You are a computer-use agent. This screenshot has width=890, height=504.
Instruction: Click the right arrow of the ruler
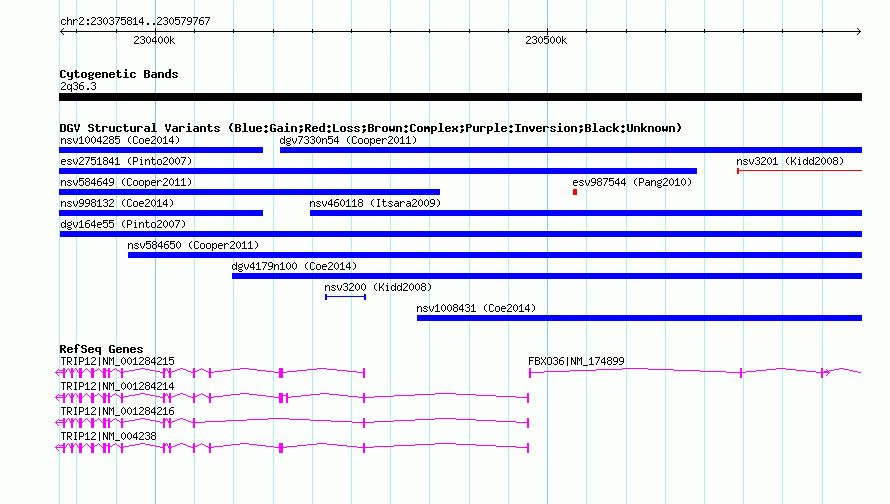coord(859,31)
